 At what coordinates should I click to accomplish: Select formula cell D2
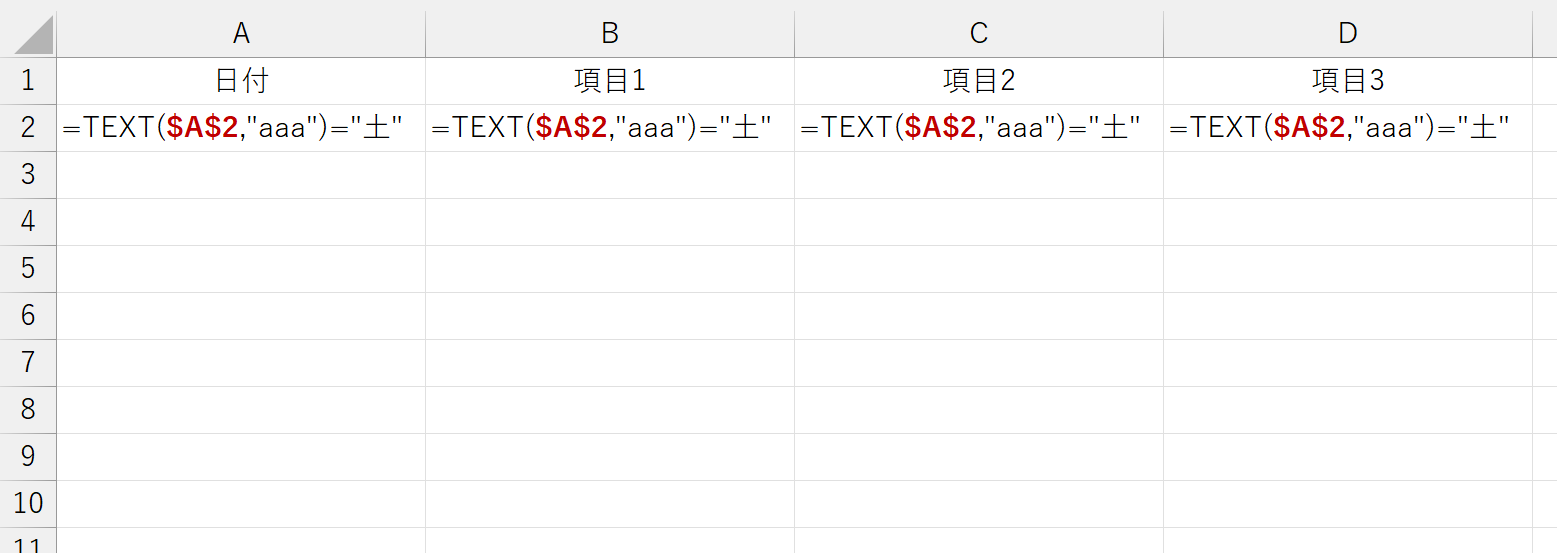(x=1348, y=128)
